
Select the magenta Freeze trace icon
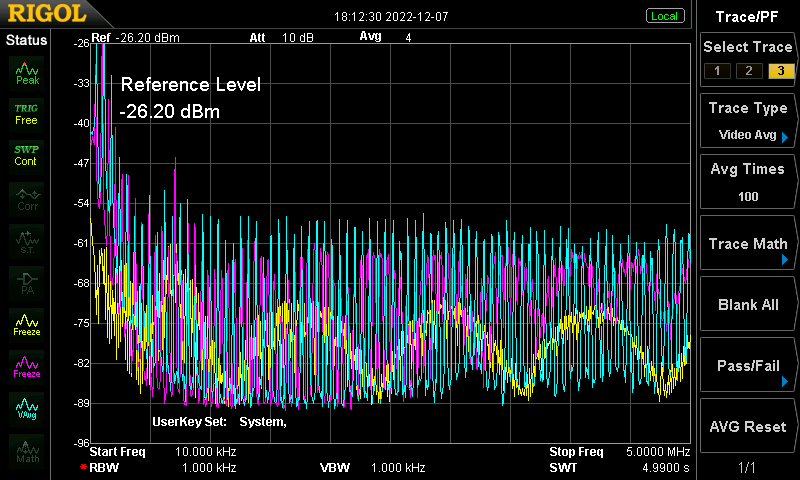[x=27, y=367]
